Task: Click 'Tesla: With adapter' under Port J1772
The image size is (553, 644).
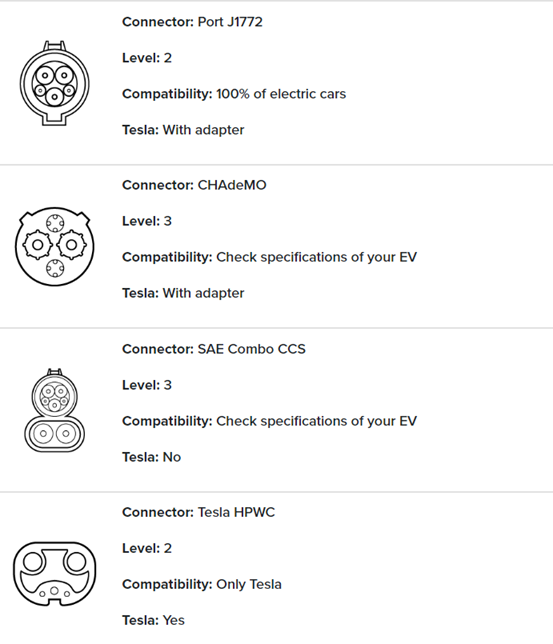Action: 183,130
